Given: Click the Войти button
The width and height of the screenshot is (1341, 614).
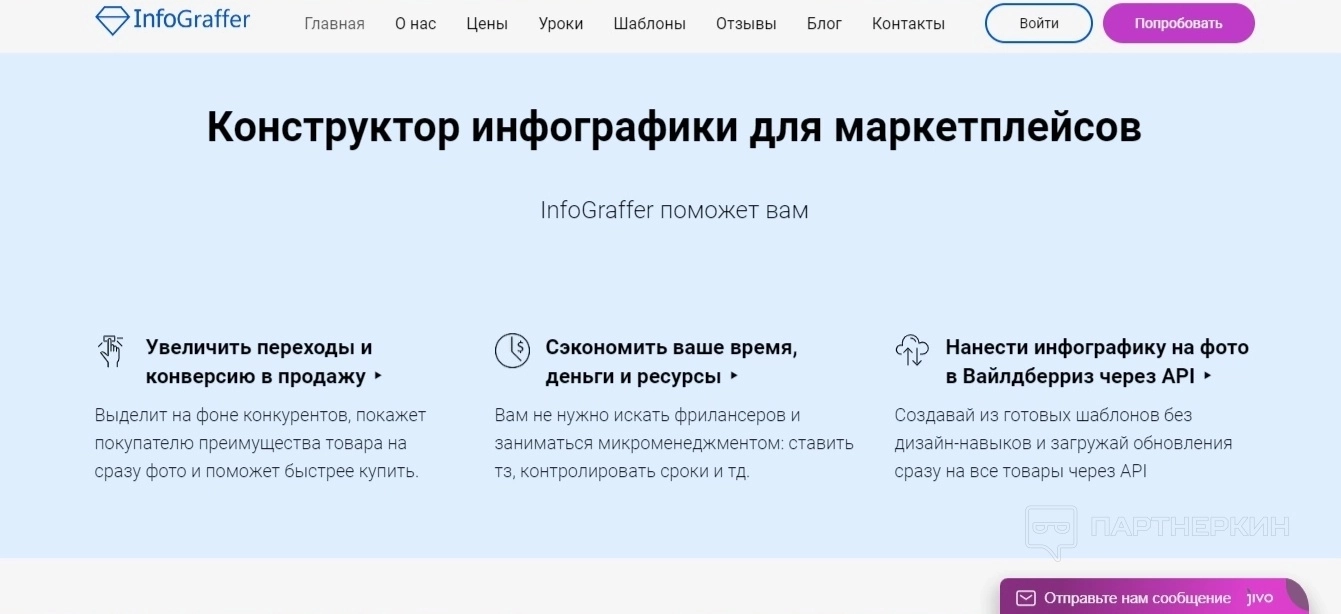Looking at the screenshot, I should 1039,23.
